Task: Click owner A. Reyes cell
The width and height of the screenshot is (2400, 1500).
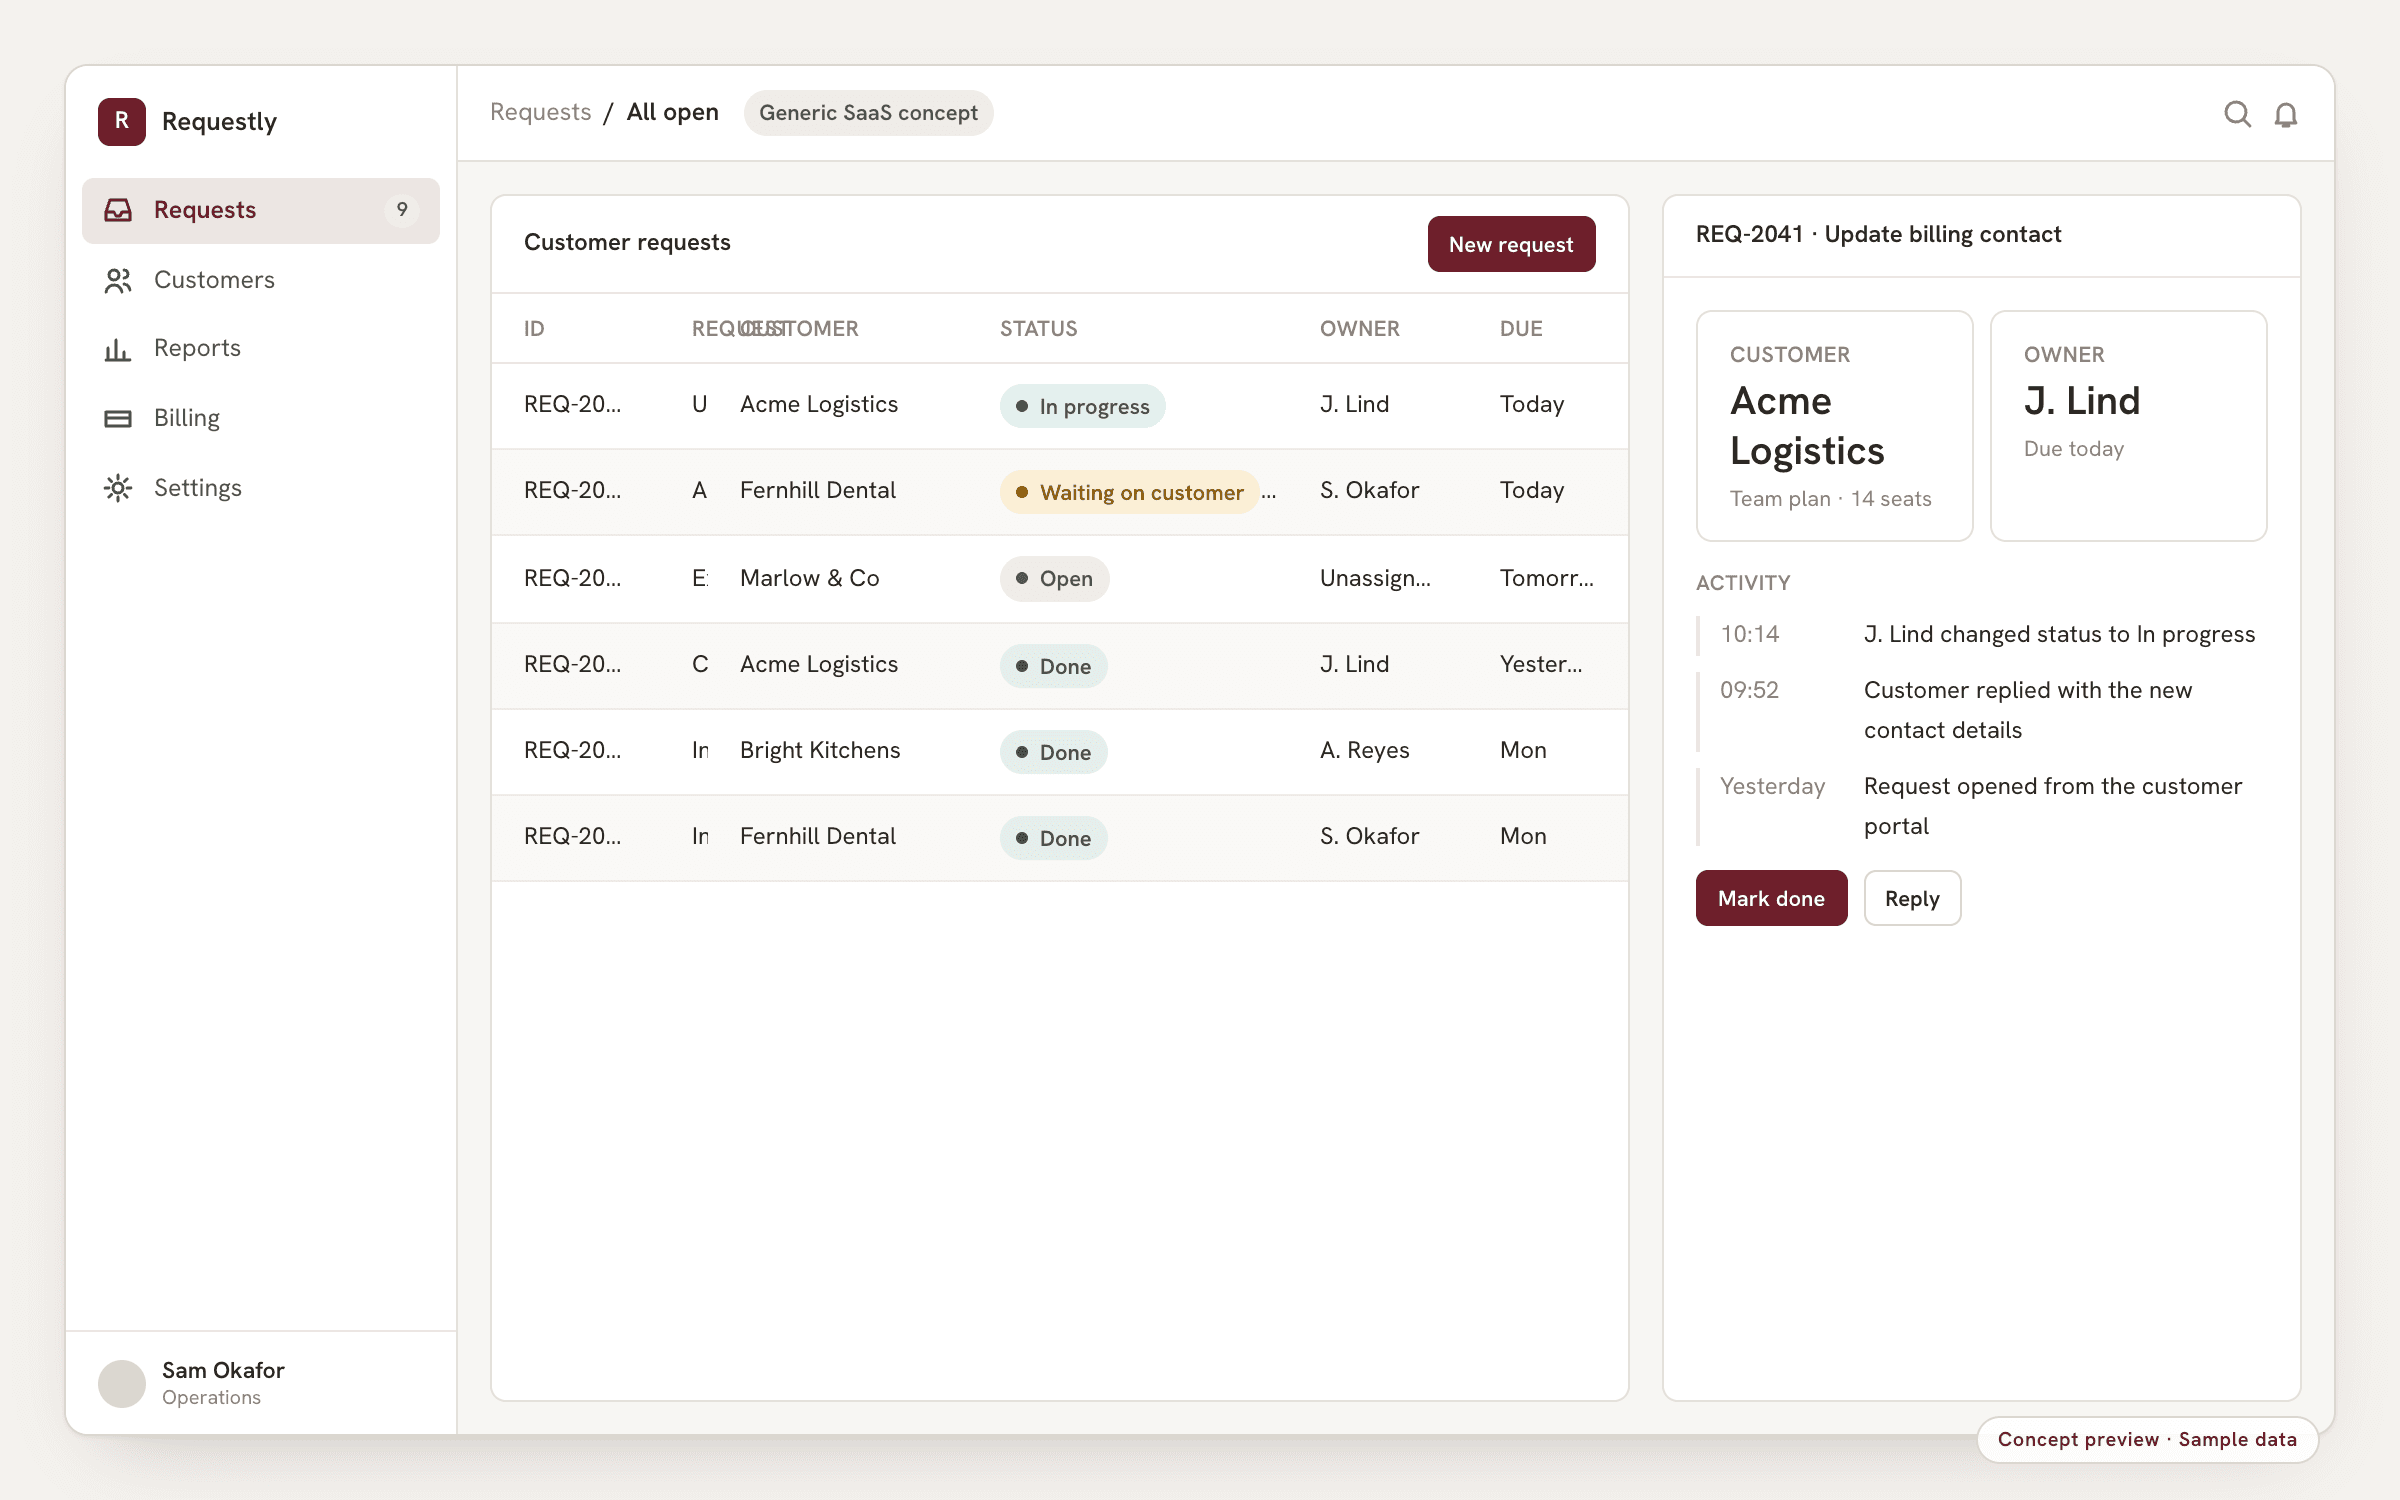Action: tap(1364, 751)
